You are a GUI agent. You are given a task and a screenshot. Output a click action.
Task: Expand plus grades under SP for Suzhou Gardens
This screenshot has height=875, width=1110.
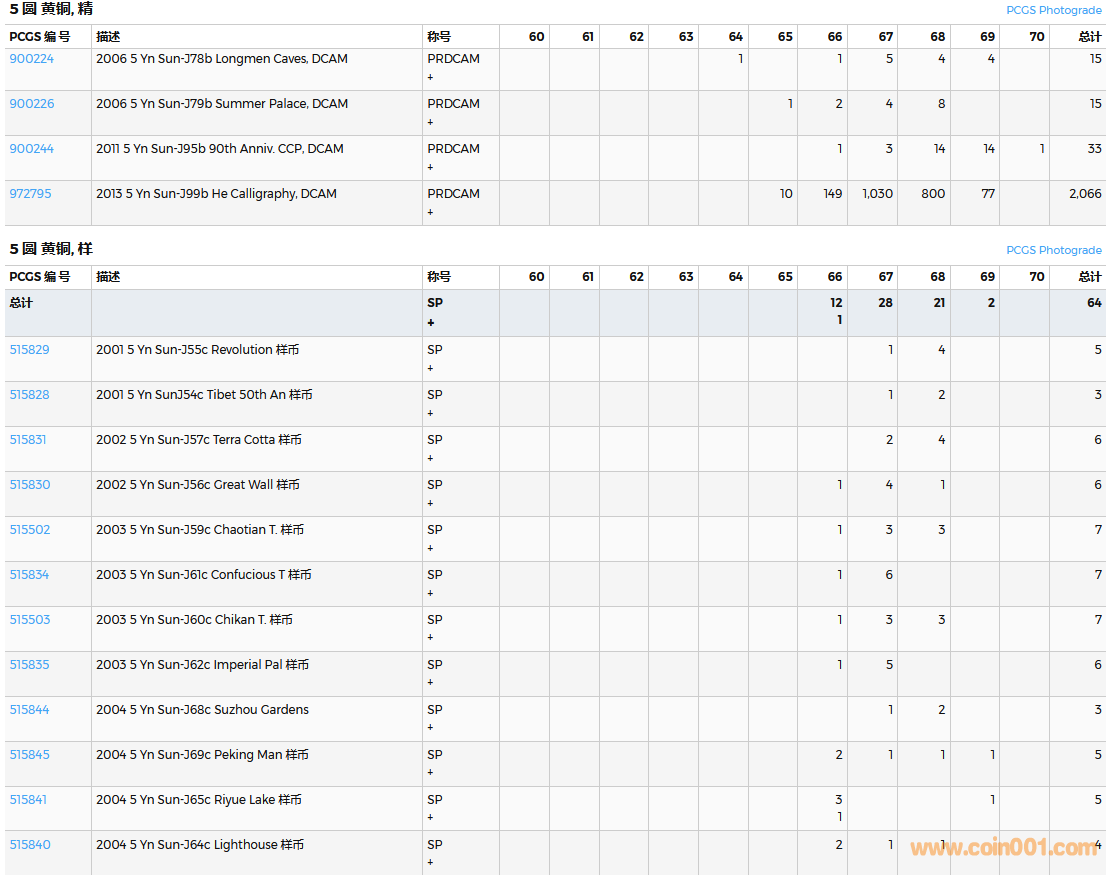click(431, 728)
